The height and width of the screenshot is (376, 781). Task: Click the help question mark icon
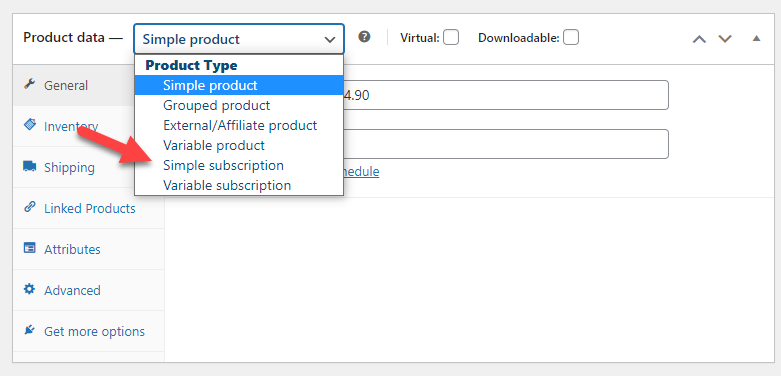click(x=365, y=37)
